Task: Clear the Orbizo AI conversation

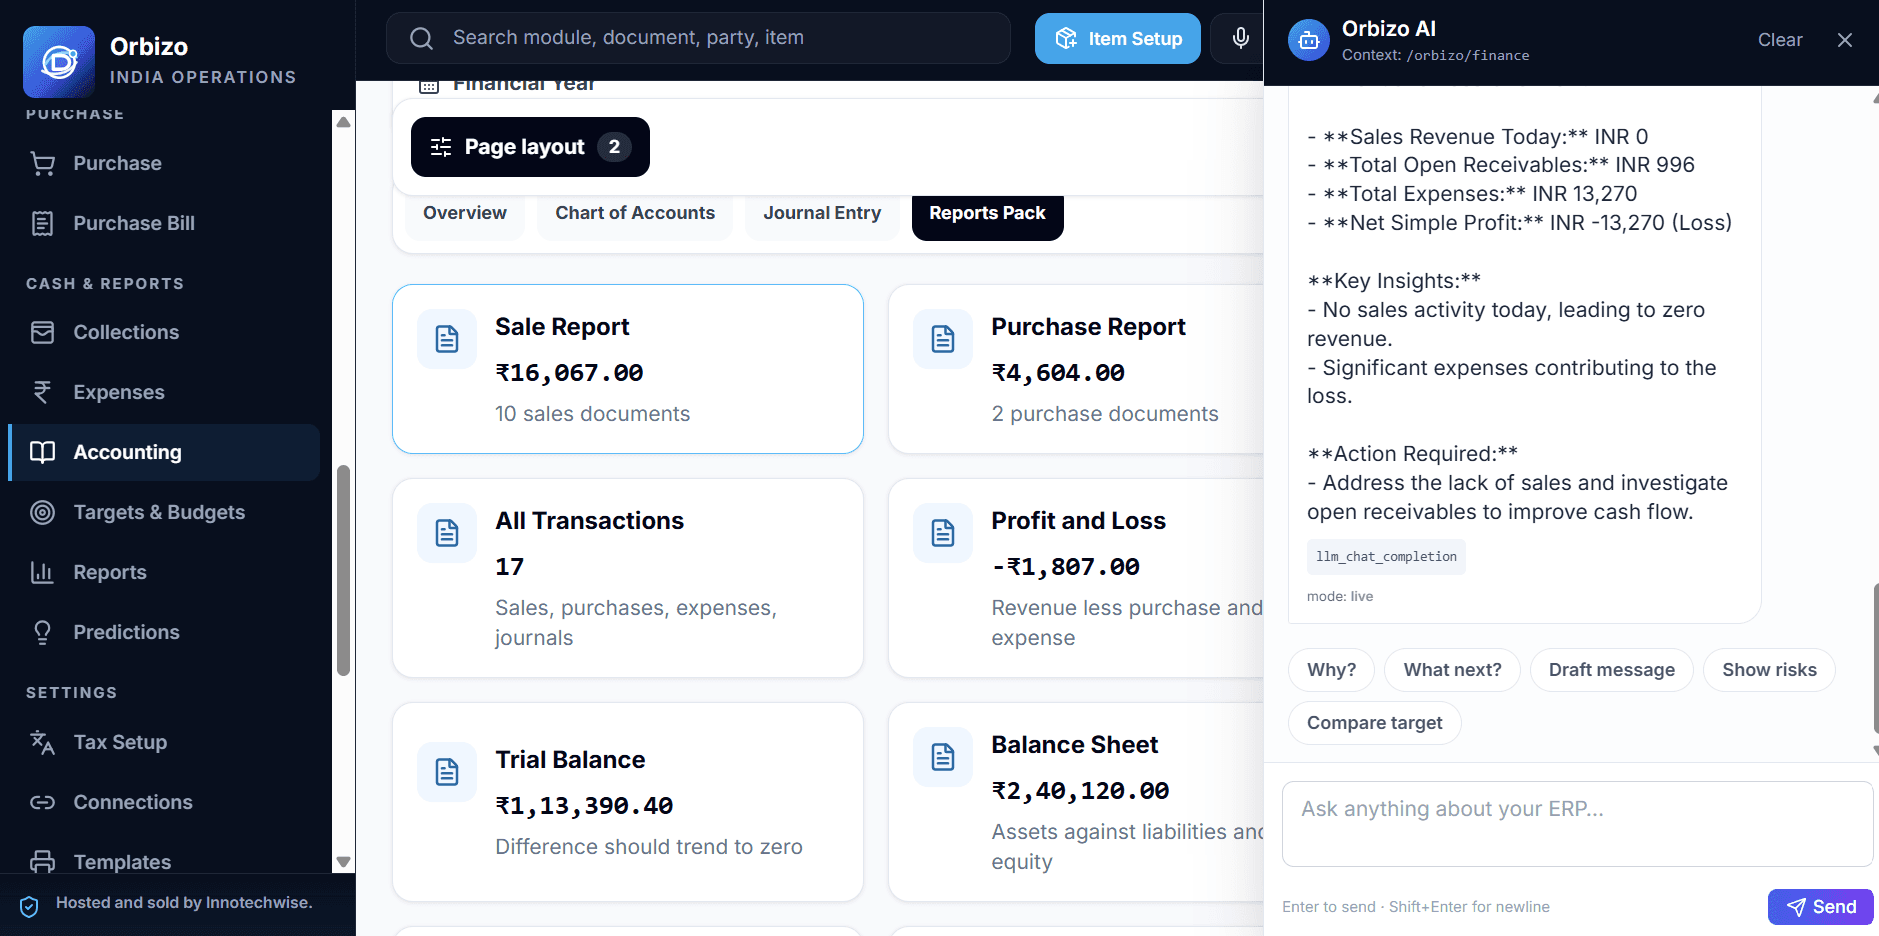Action: coord(1780,40)
